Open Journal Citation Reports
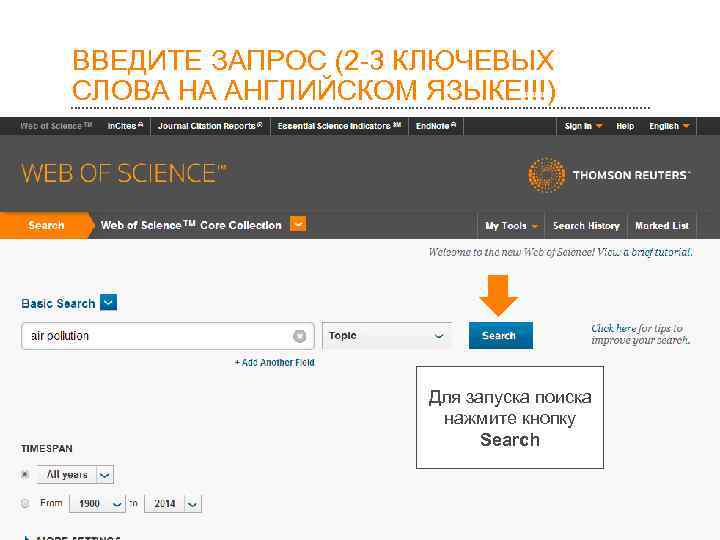 (x=210, y=126)
